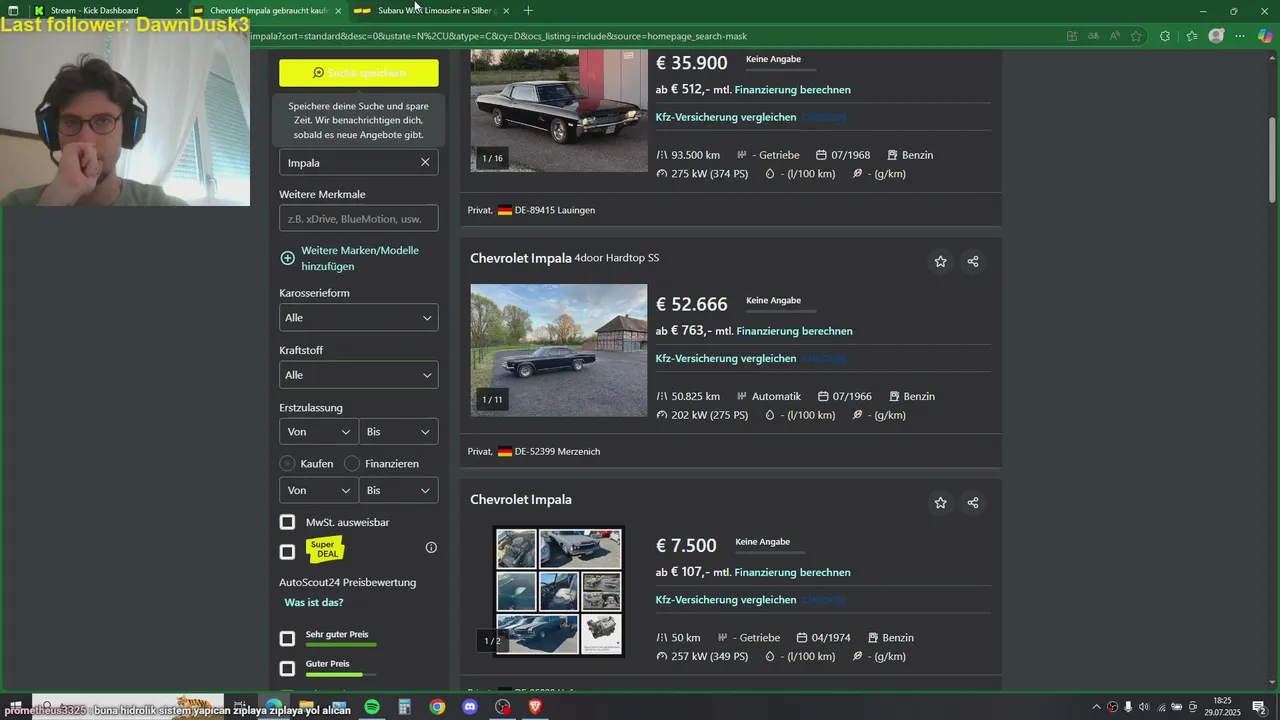This screenshot has height=720, width=1280.
Task: Share the Impala 4door Hardtop SS listing
Action: (x=973, y=262)
